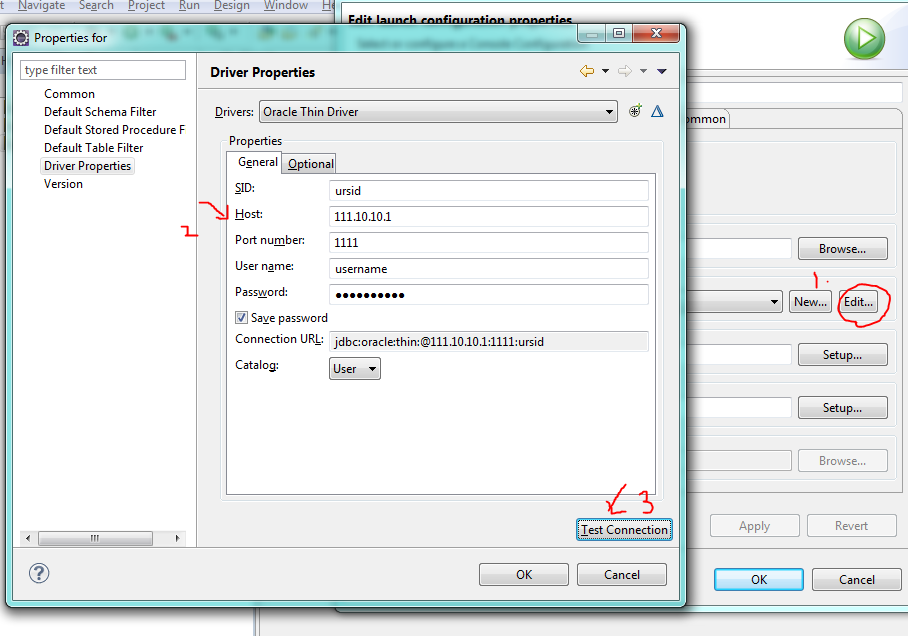Click the green Run icon in launch configuration window
Screen dimensions: 908x636
(864, 39)
